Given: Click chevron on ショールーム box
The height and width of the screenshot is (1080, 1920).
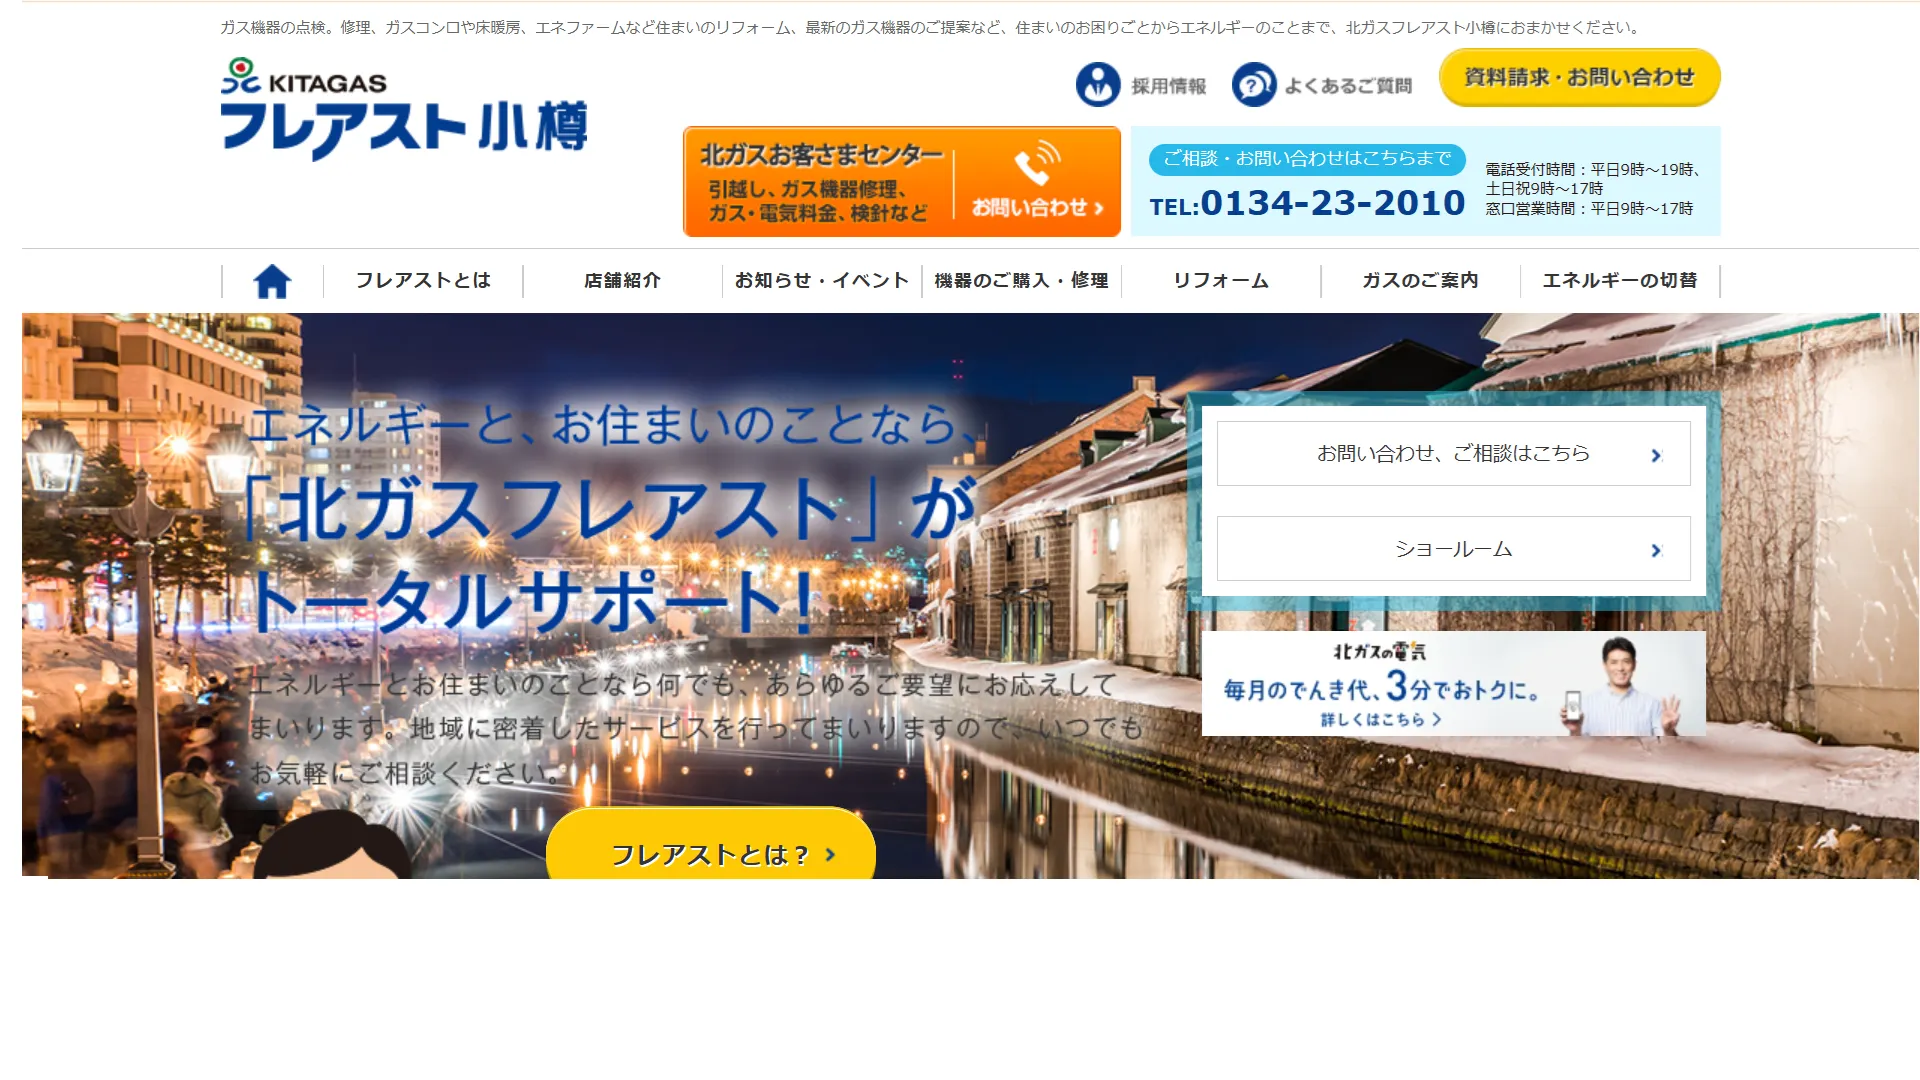Looking at the screenshot, I should click(1656, 550).
